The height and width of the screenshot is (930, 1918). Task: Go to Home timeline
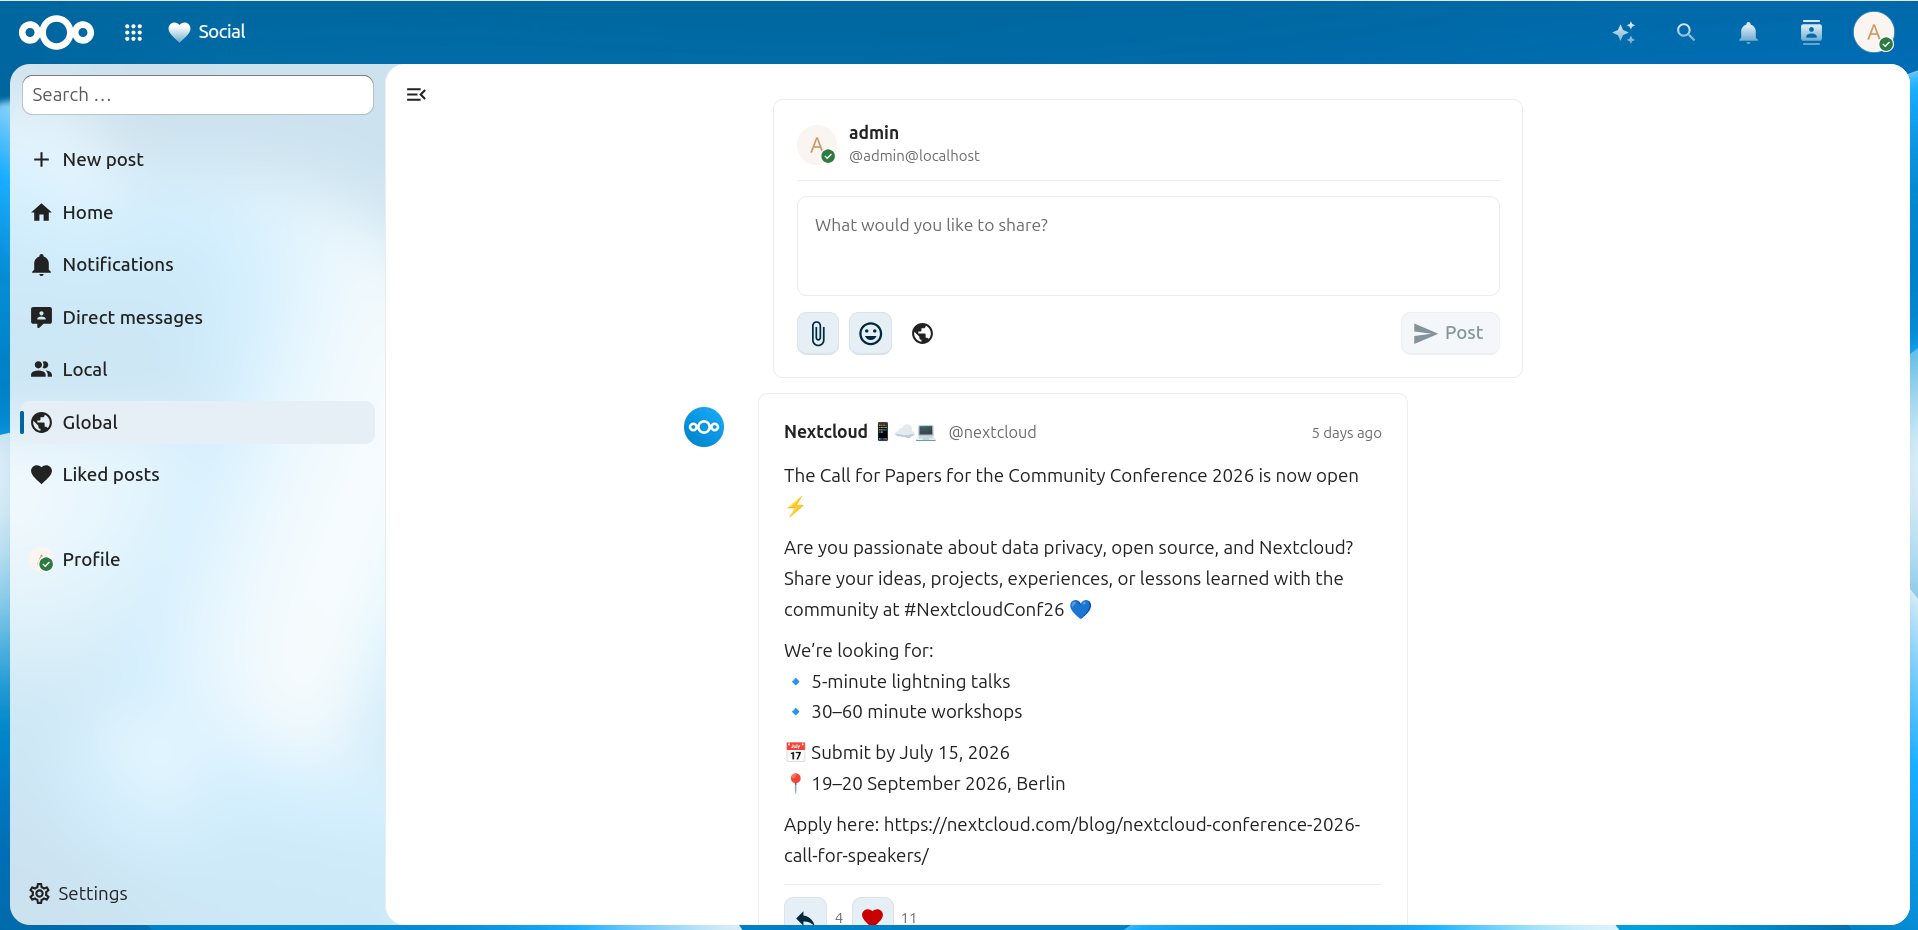(x=198, y=212)
